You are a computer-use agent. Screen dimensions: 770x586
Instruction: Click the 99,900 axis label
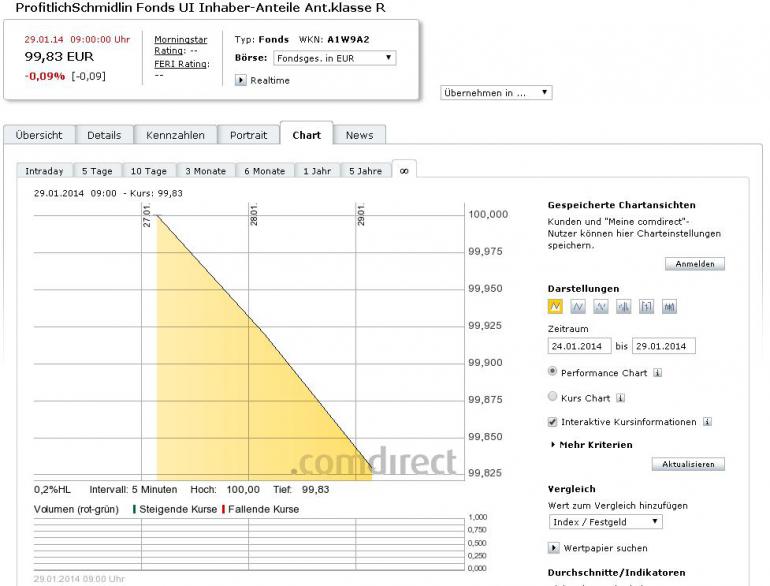tap(485, 362)
